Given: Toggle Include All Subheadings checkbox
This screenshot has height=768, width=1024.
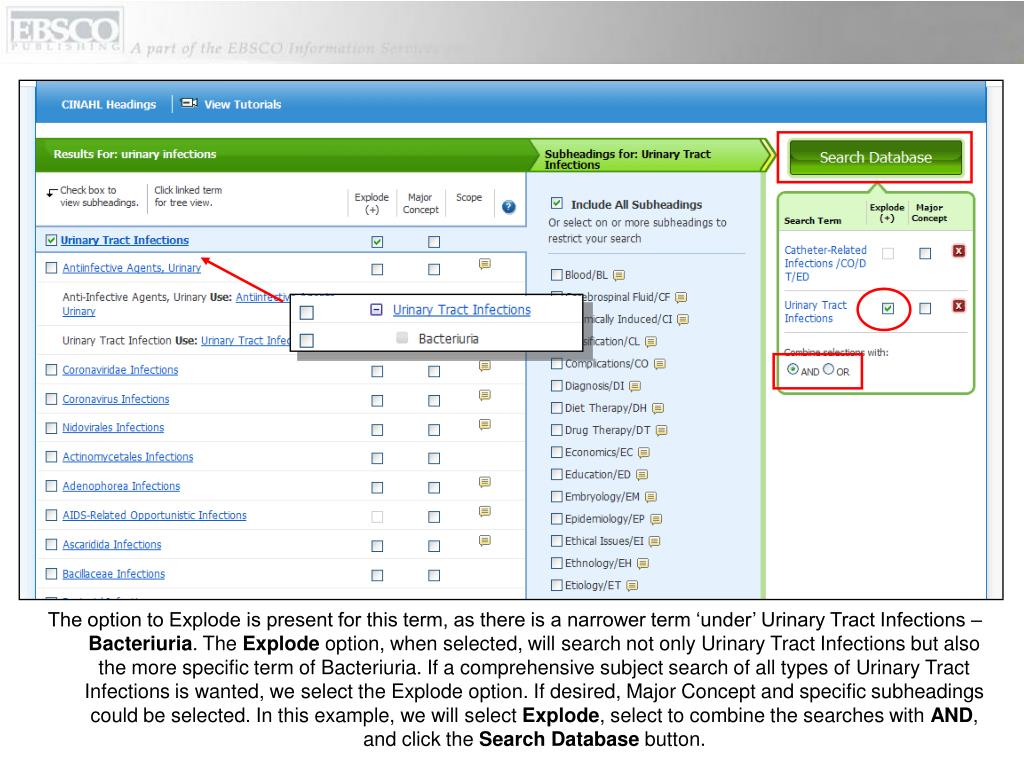Looking at the screenshot, I should [x=556, y=203].
